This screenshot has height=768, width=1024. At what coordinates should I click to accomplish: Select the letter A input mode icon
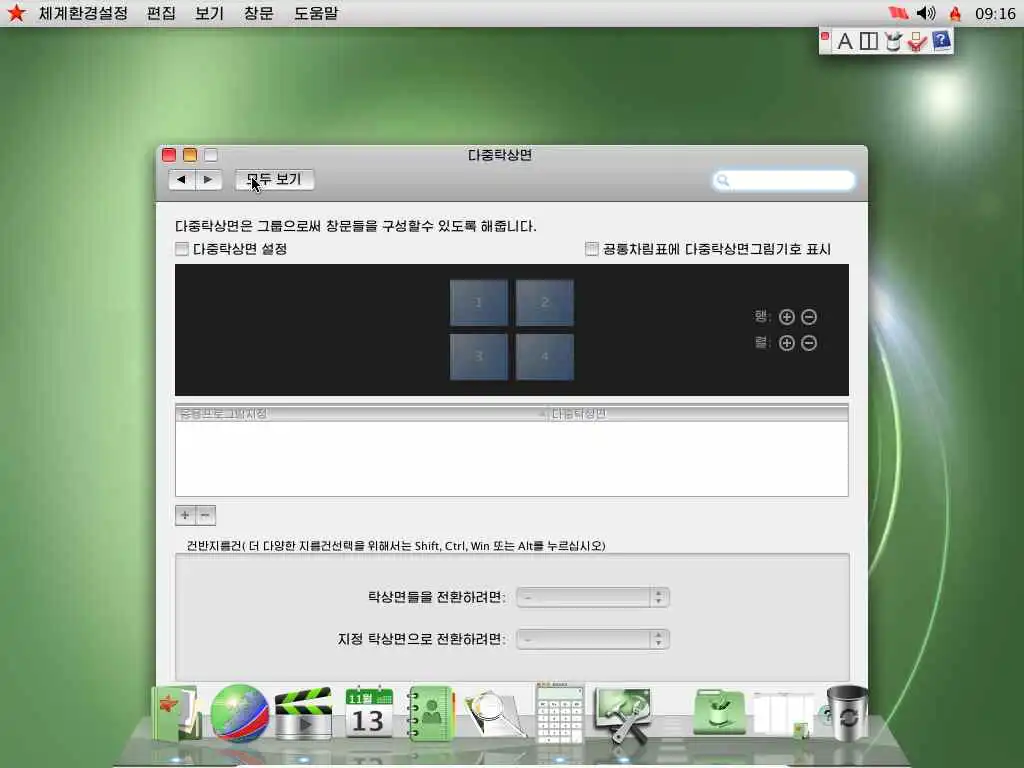[844, 41]
